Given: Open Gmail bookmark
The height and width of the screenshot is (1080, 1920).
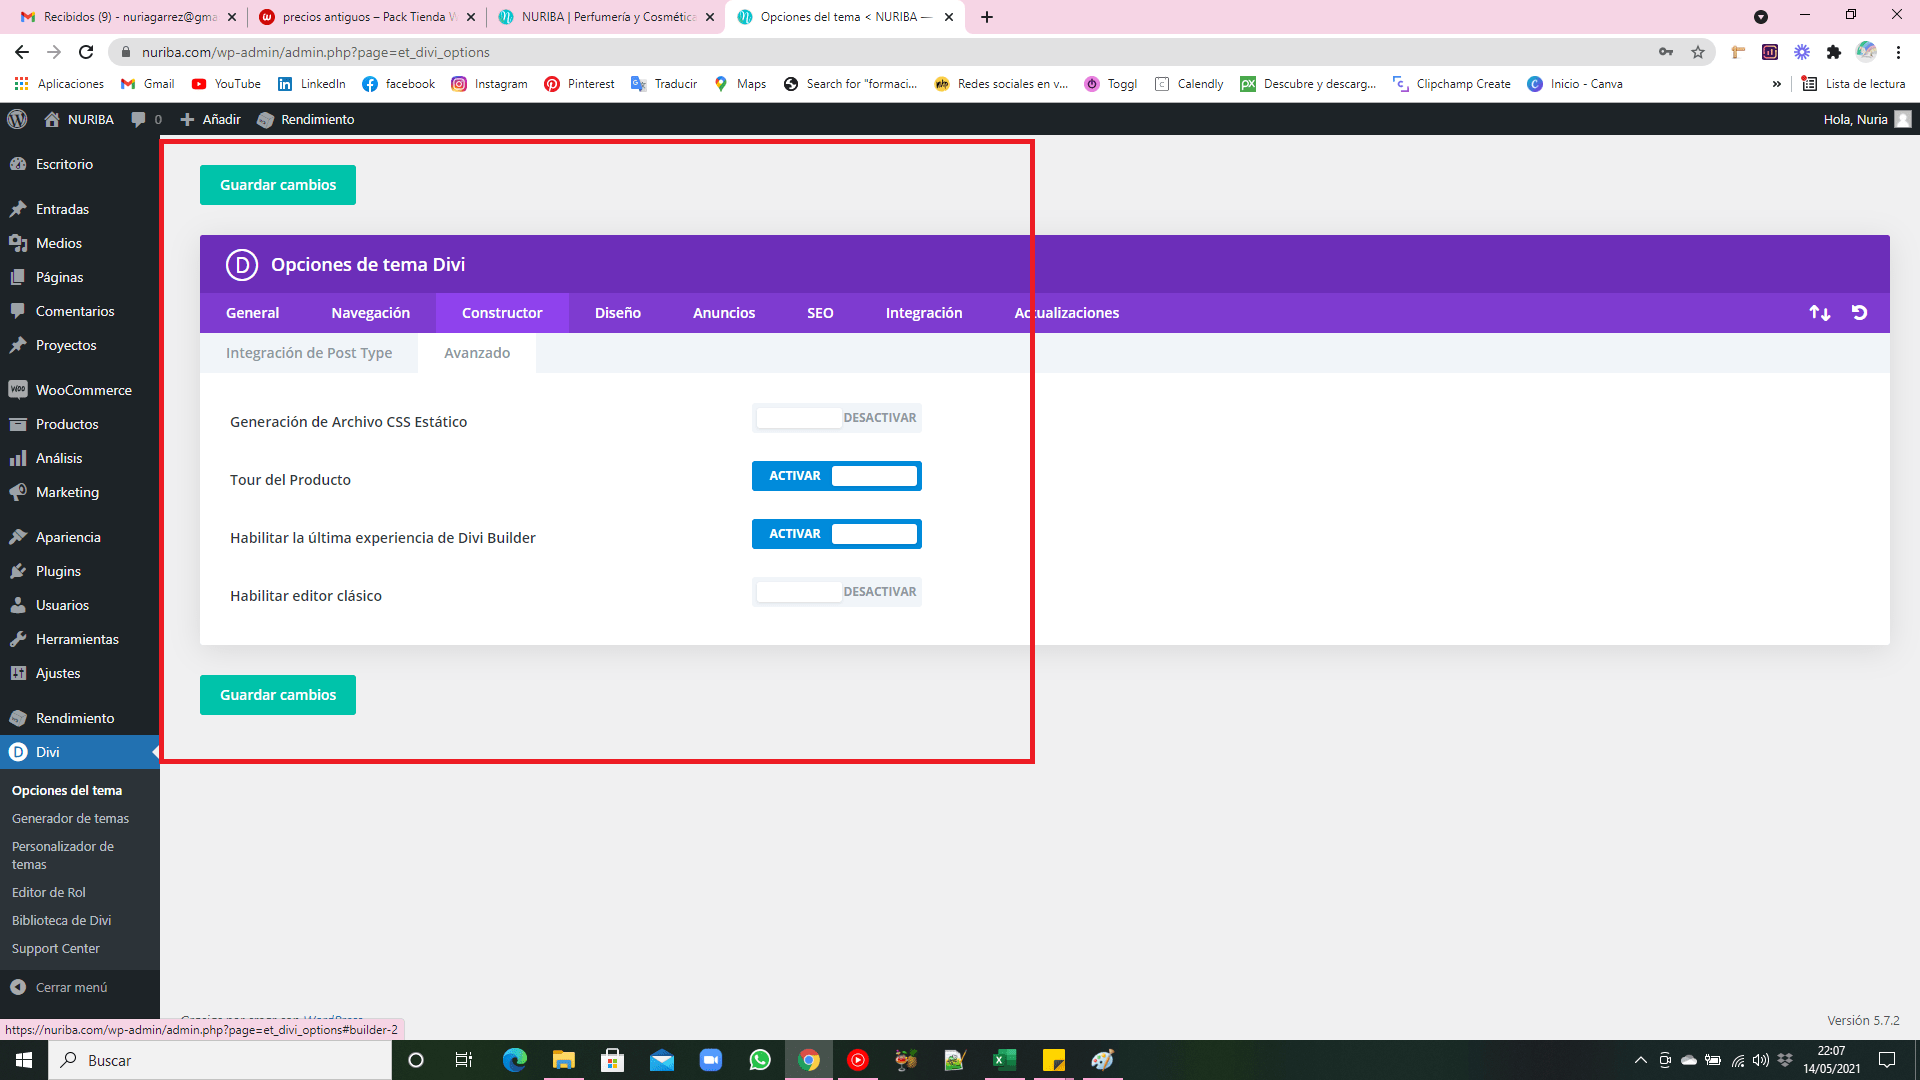Looking at the screenshot, I should pyautogui.click(x=147, y=84).
